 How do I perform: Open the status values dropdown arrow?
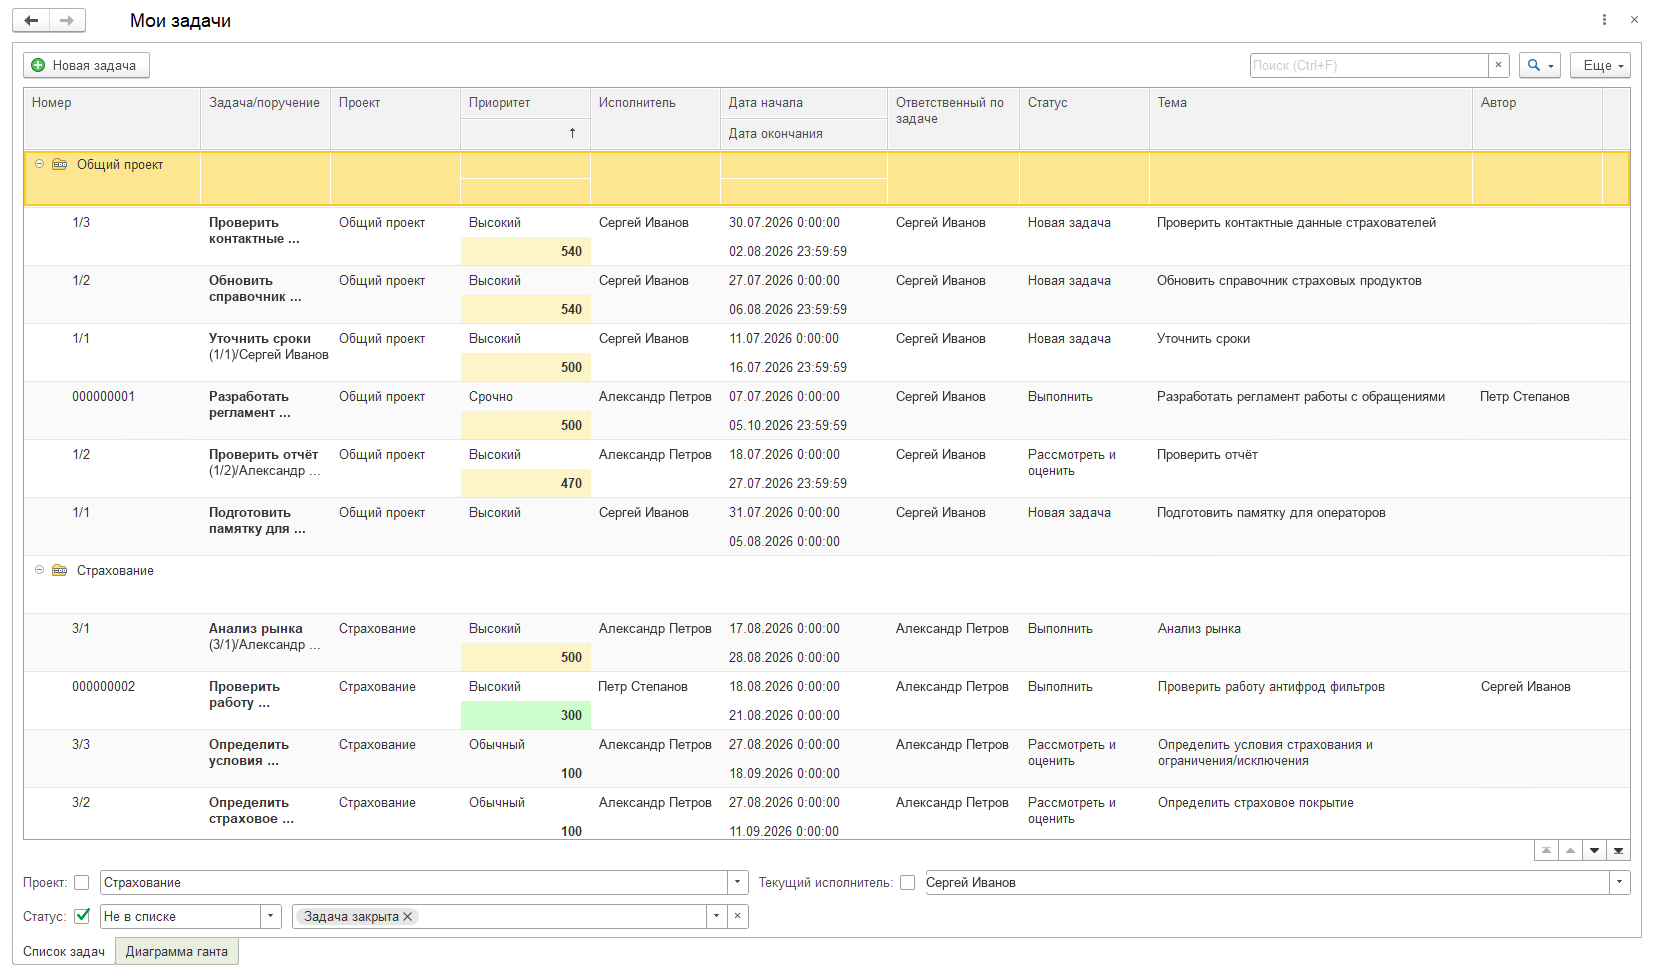716,916
